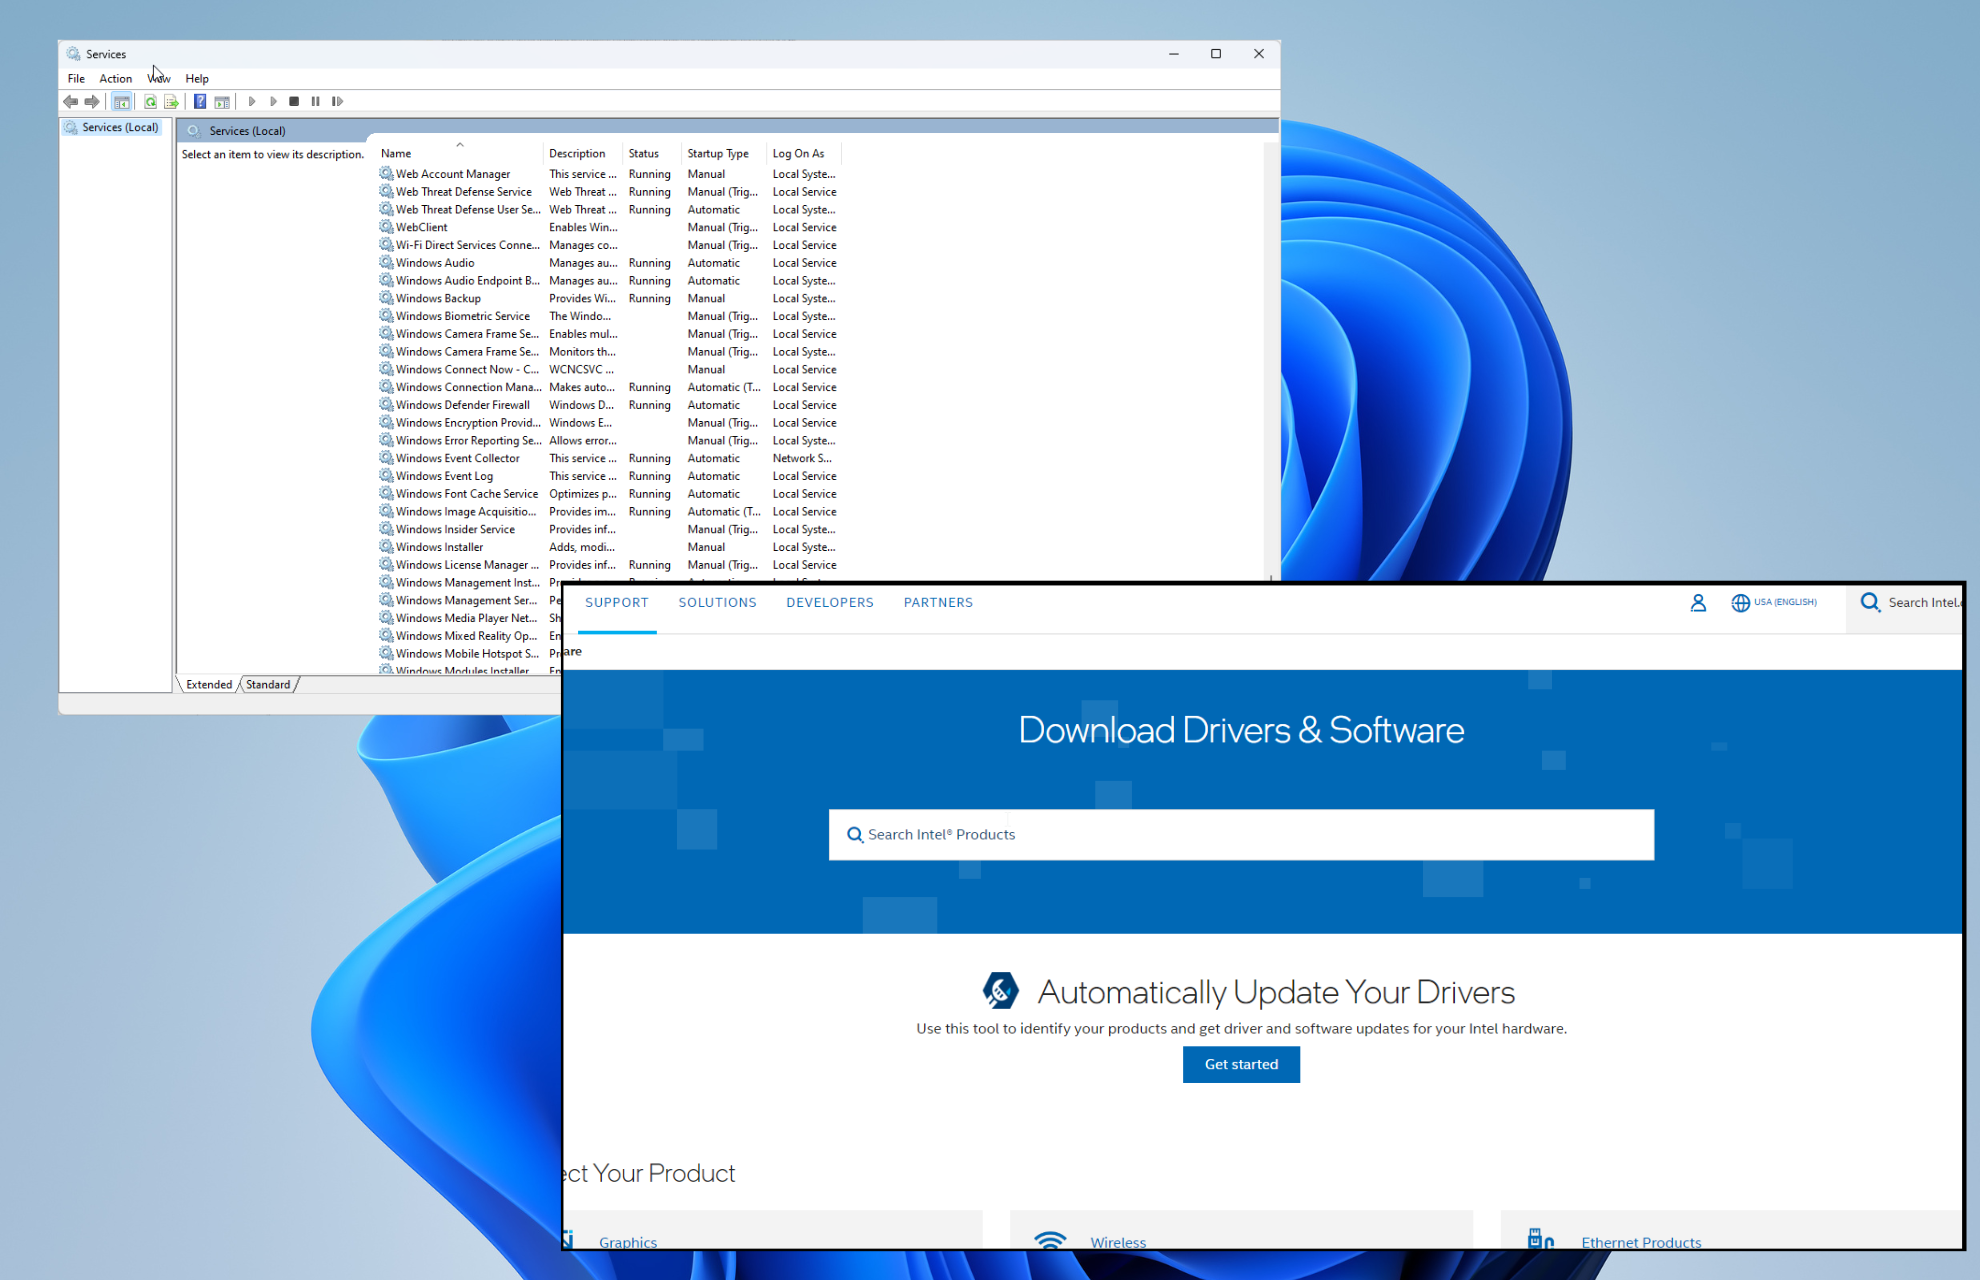Click the Pause Service toolbar icon

[316, 101]
